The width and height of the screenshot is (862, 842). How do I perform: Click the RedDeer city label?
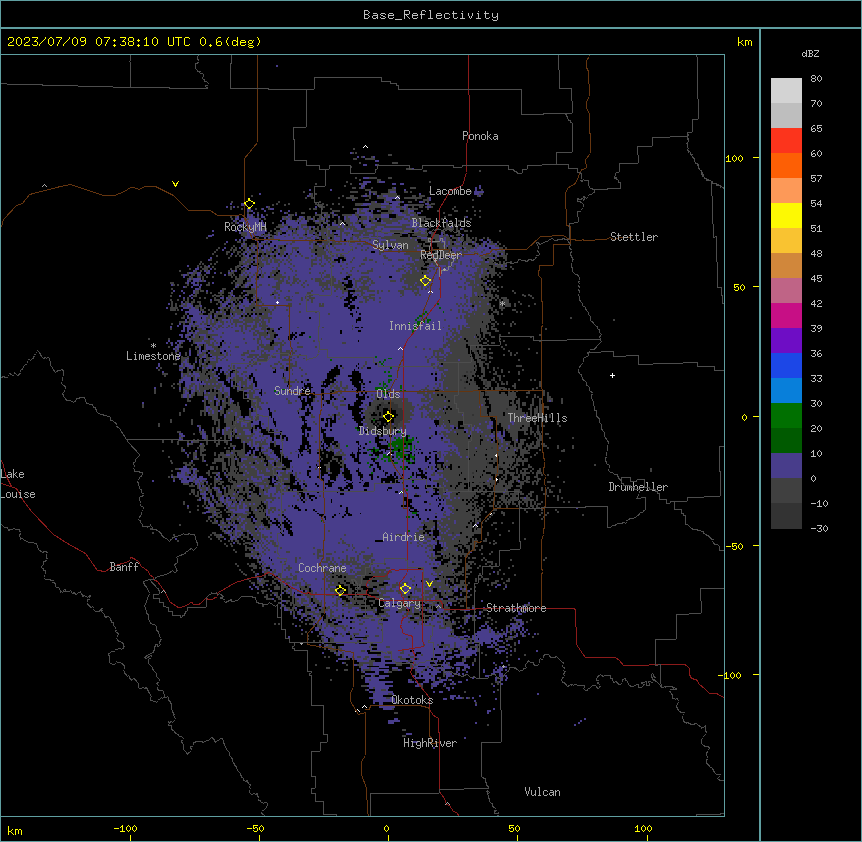(441, 255)
